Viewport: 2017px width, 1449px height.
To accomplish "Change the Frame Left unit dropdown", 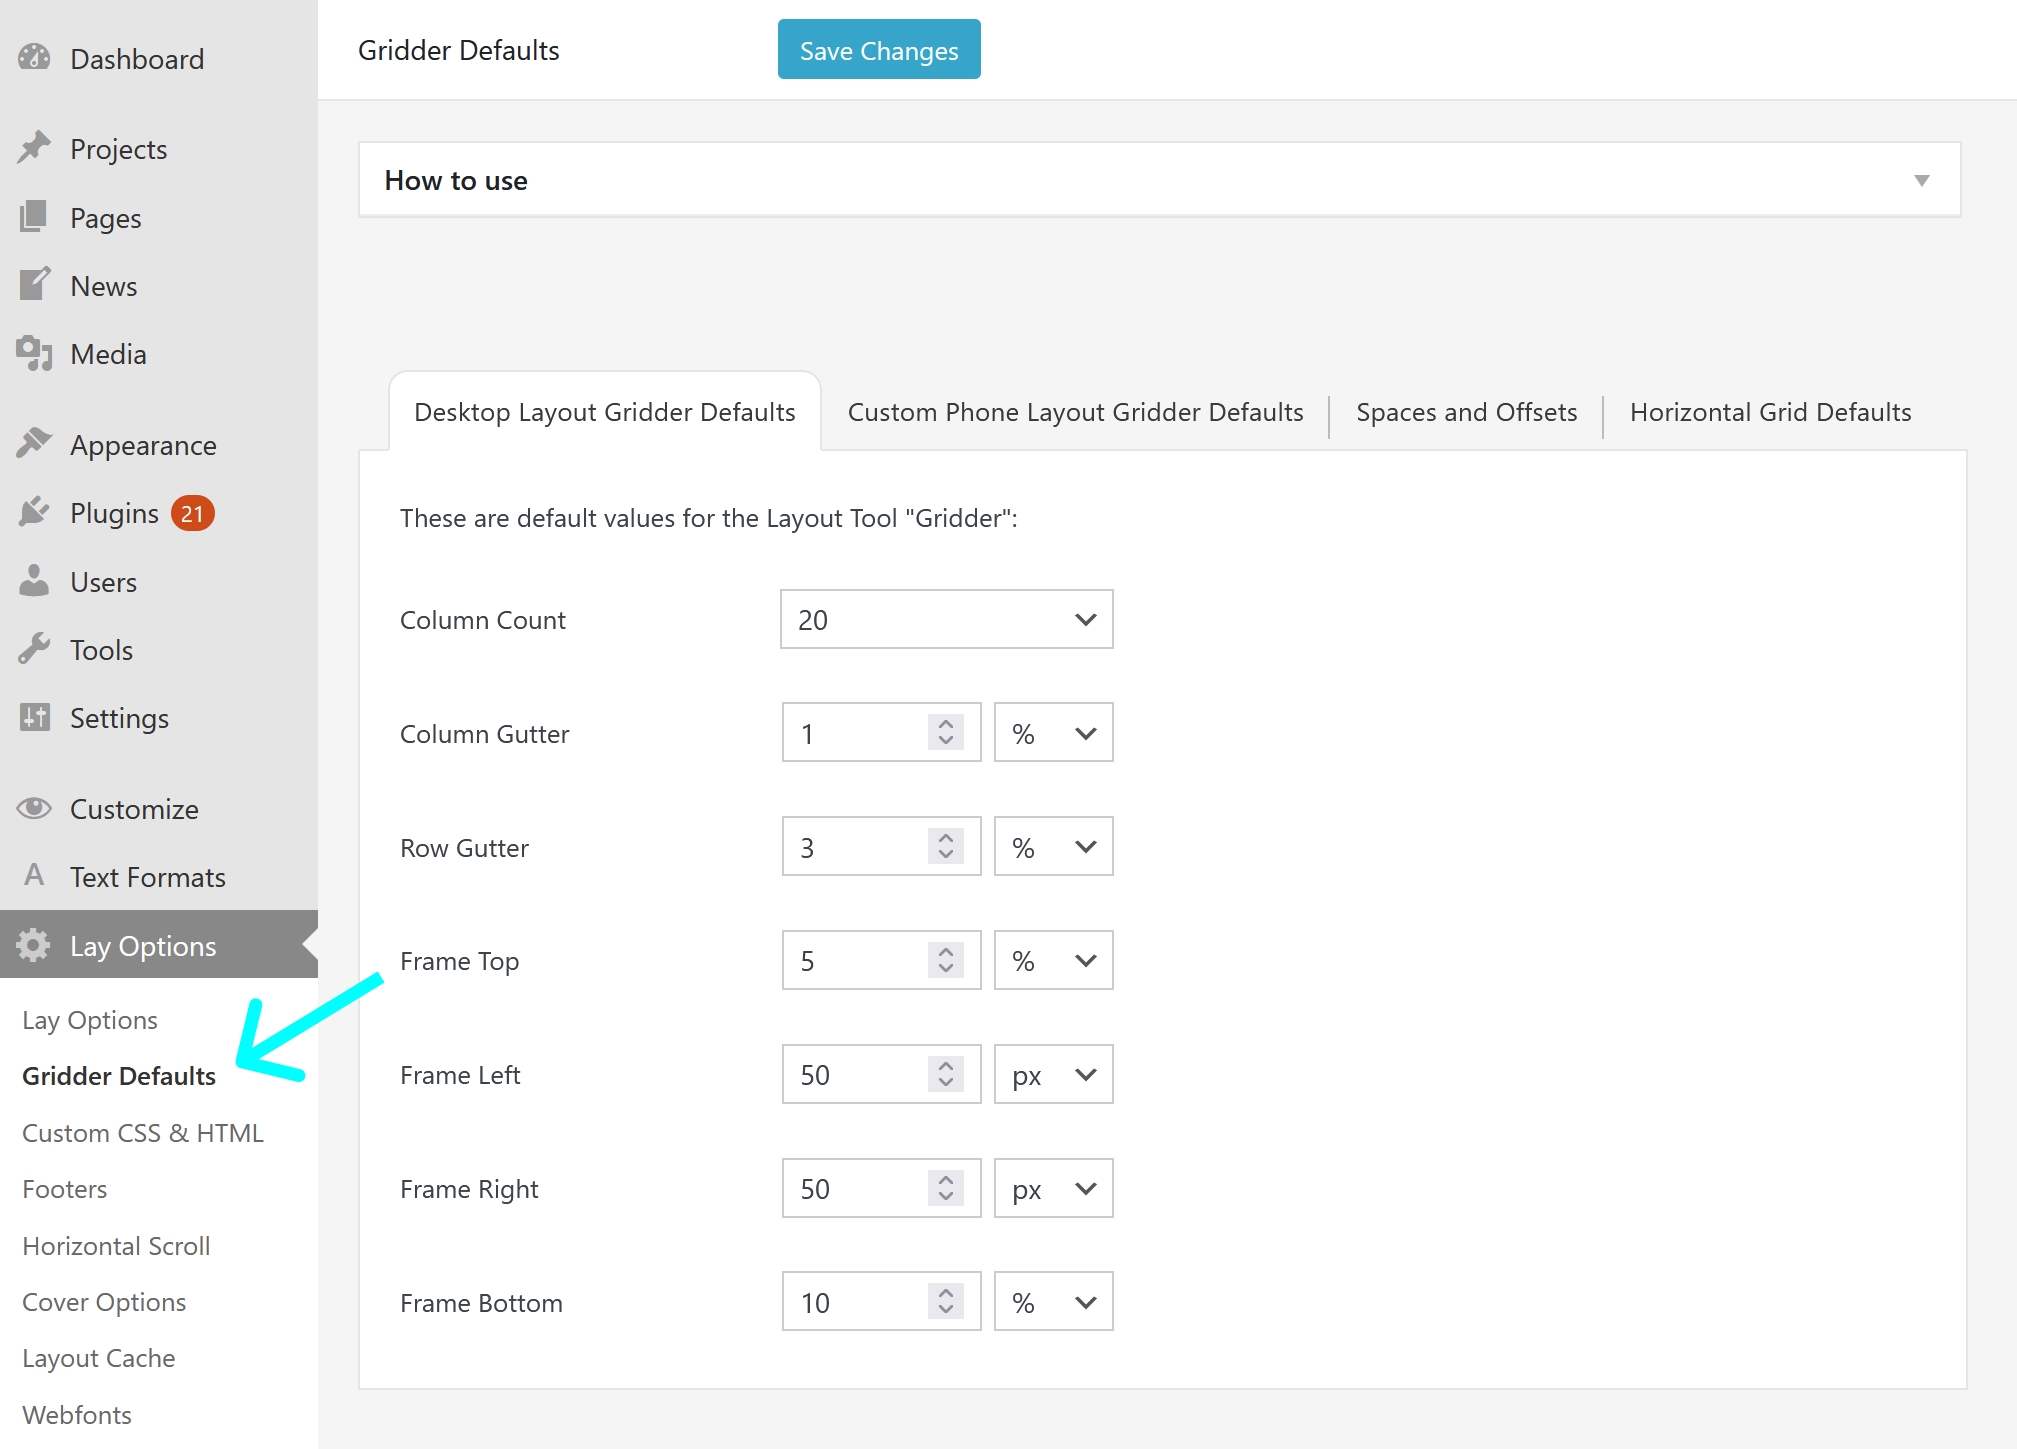I will [1053, 1075].
